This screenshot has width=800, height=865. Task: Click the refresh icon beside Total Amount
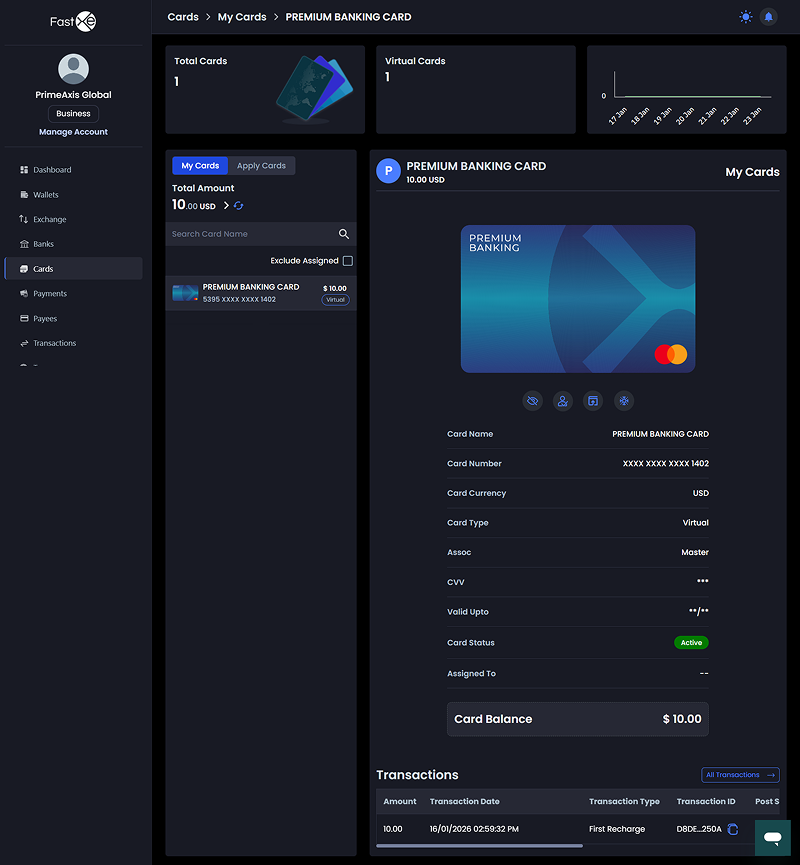(x=239, y=206)
